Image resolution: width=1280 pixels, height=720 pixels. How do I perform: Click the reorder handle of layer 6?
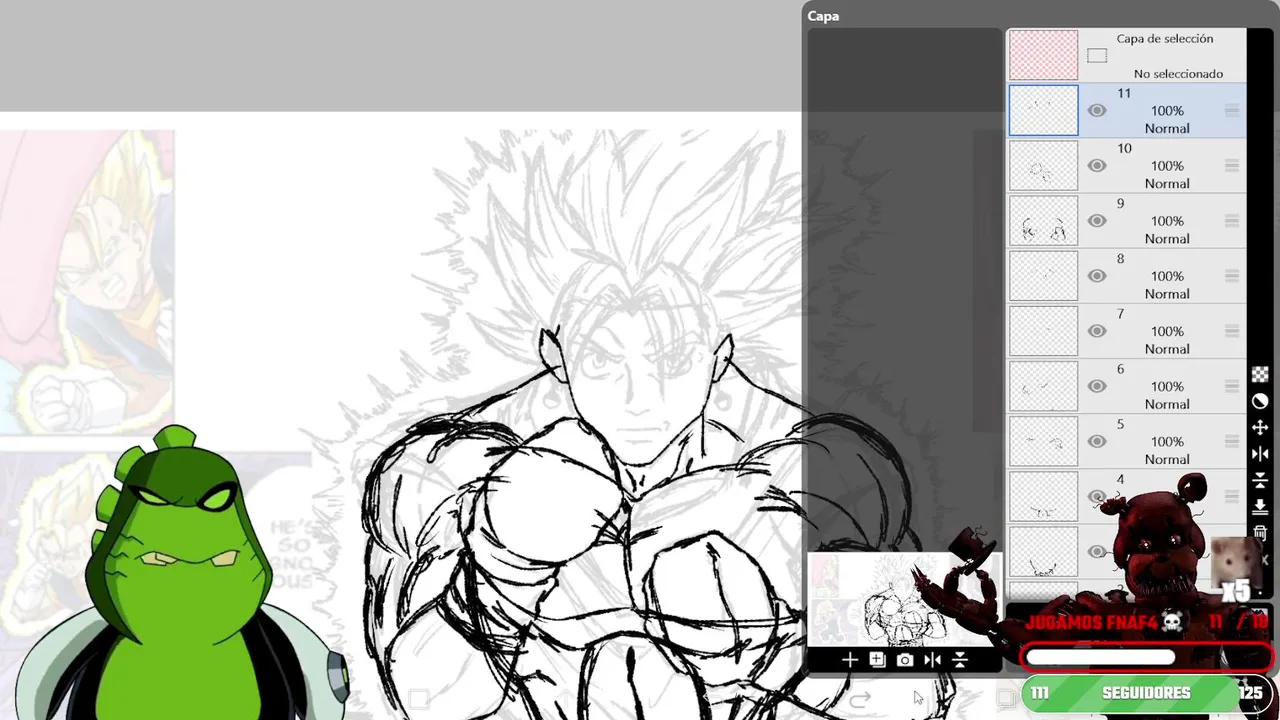[x=1232, y=386]
